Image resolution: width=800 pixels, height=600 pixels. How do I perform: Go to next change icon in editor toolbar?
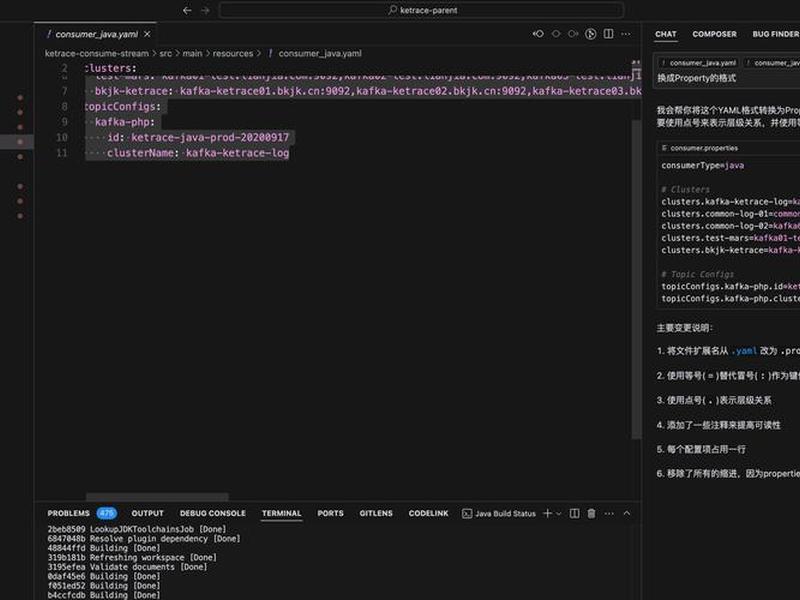(x=573, y=34)
